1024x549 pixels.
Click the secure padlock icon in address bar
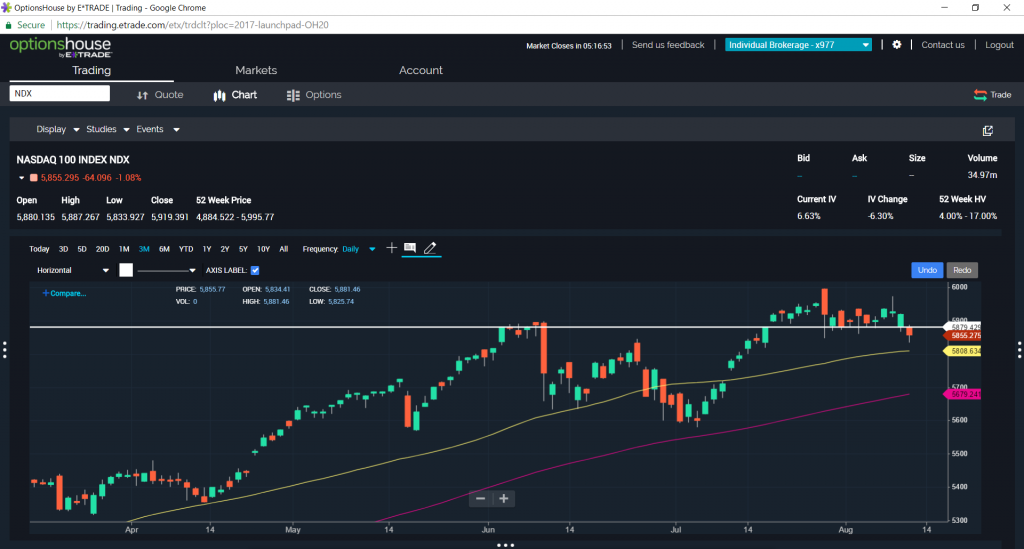[8, 25]
